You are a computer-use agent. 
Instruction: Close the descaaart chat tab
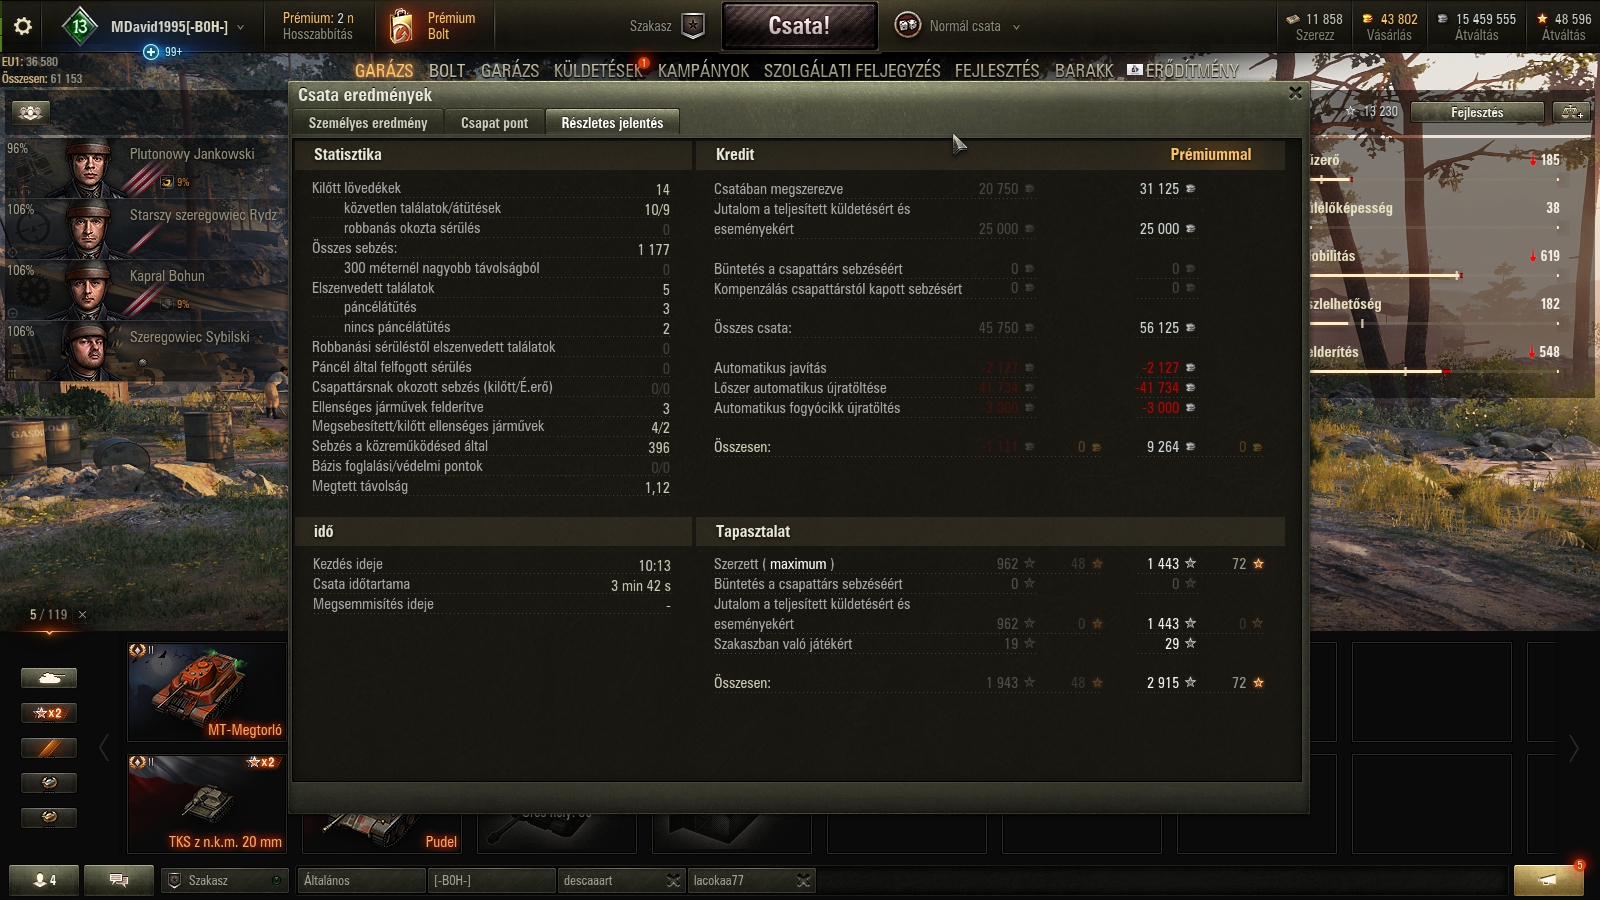click(673, 880)
